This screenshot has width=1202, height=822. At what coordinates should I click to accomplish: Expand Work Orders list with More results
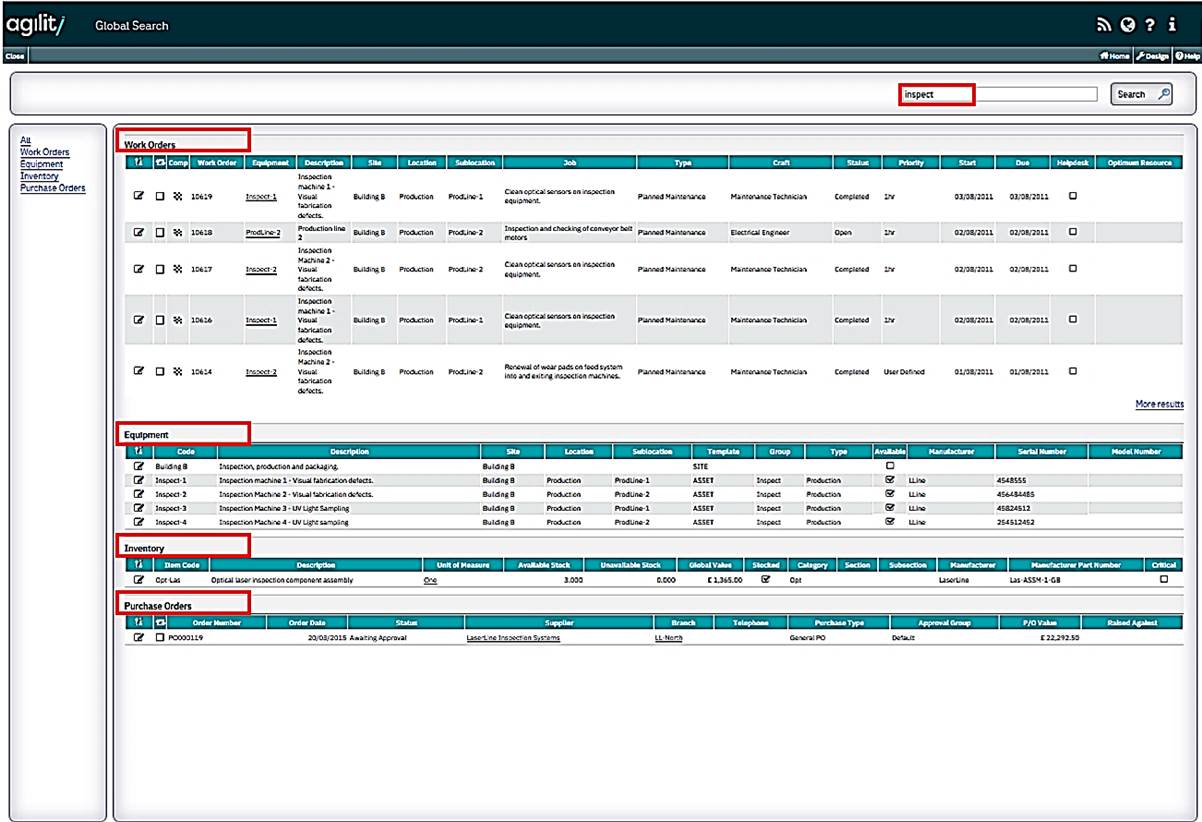(1159, 404)
